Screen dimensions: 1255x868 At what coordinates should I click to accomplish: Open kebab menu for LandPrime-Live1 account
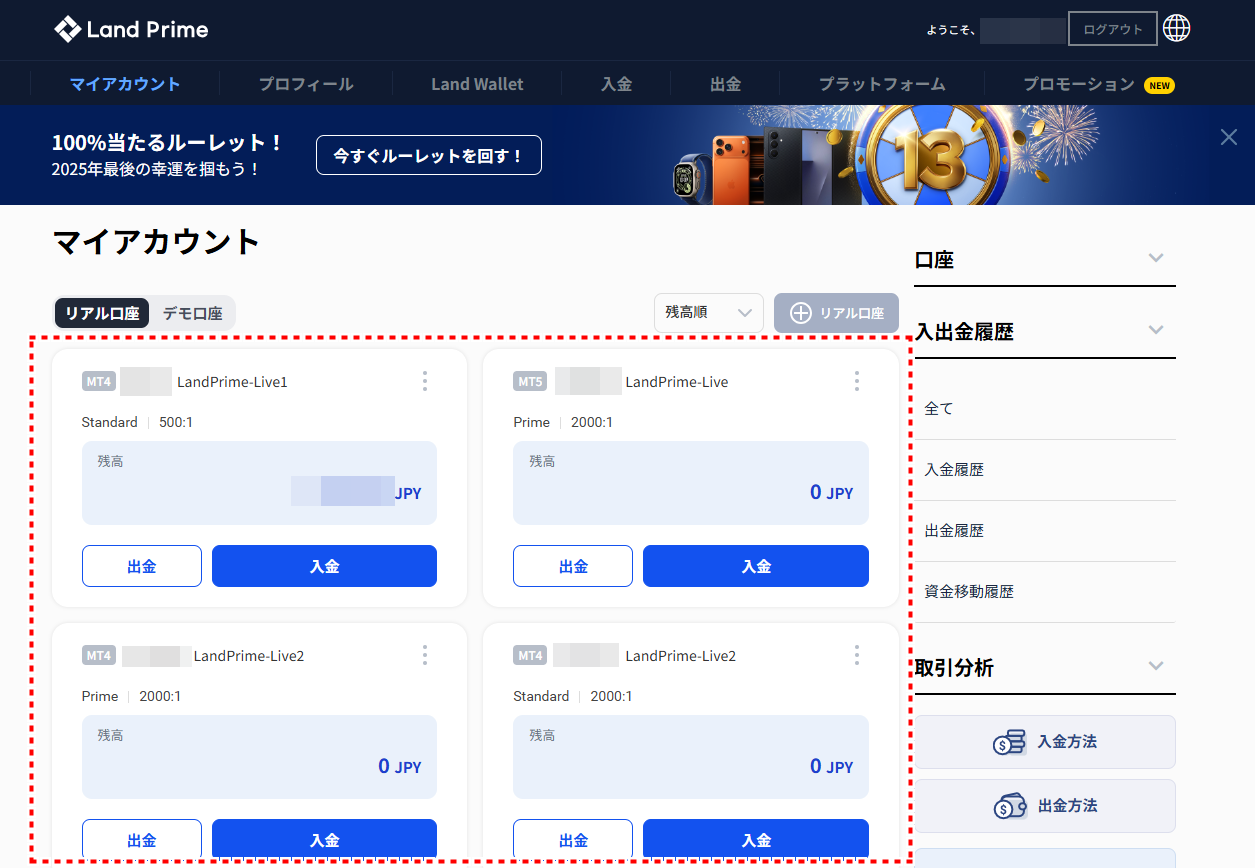point(425,381)
